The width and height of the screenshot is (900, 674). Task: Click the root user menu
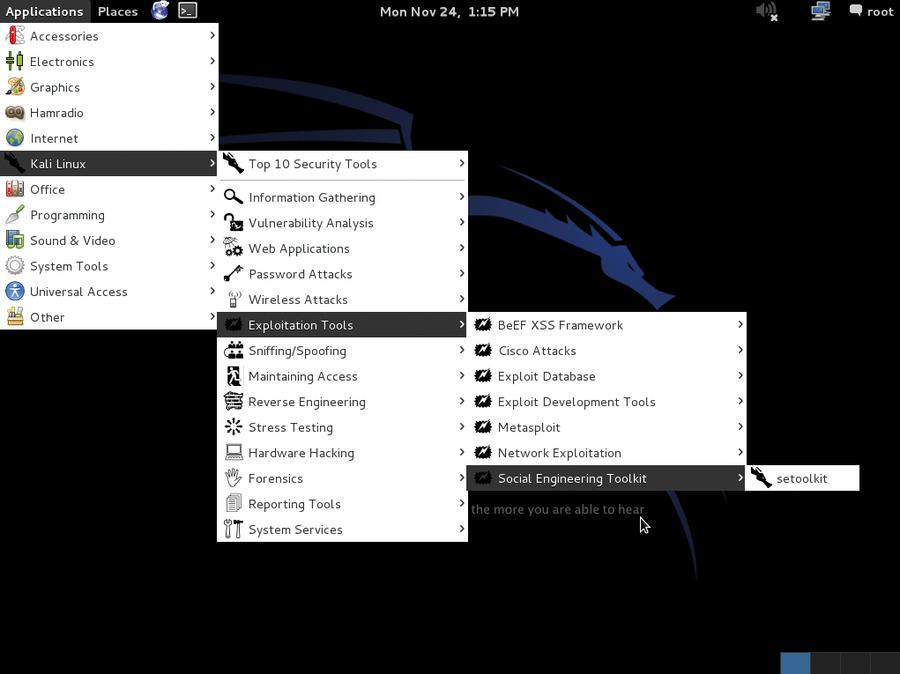click(x=871, y=11)
